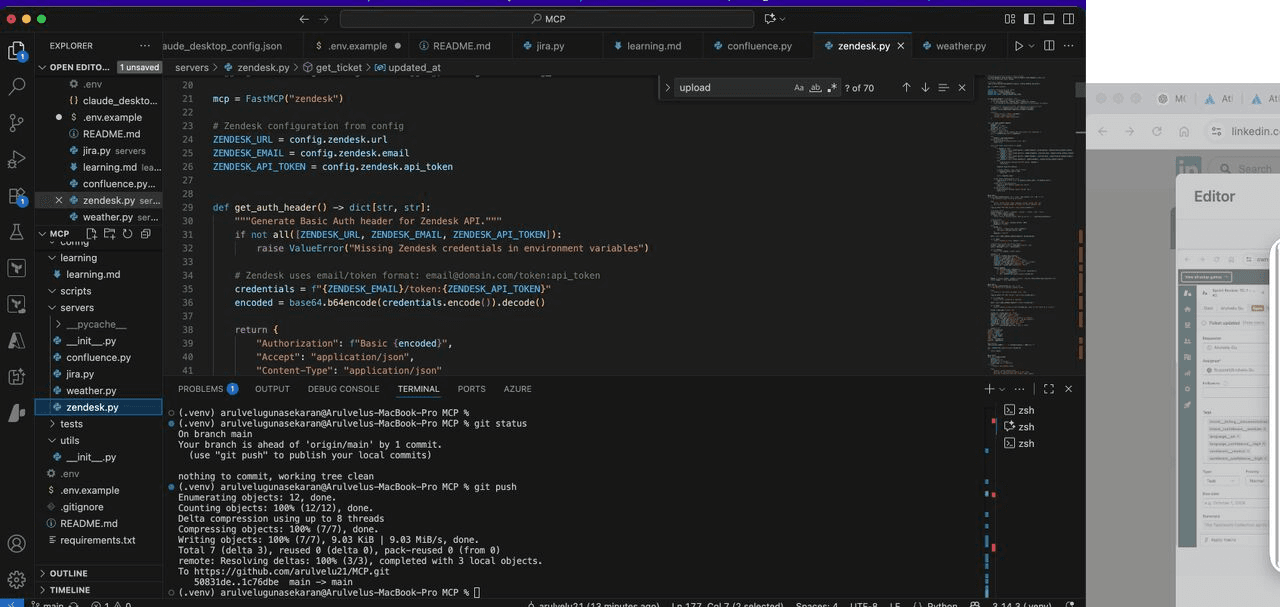Collapse all folders in MCP explorer
This screenshot has width=1280, height=607.
(145, 234)
